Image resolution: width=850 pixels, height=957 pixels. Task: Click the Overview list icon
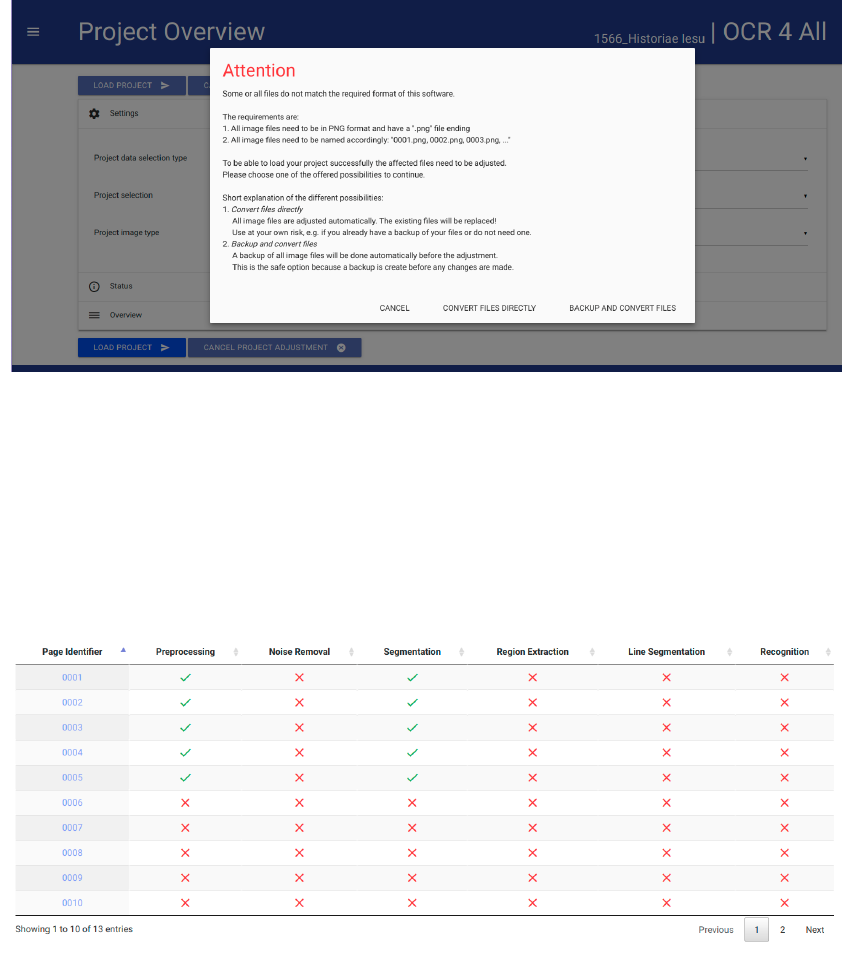(94, 316)
